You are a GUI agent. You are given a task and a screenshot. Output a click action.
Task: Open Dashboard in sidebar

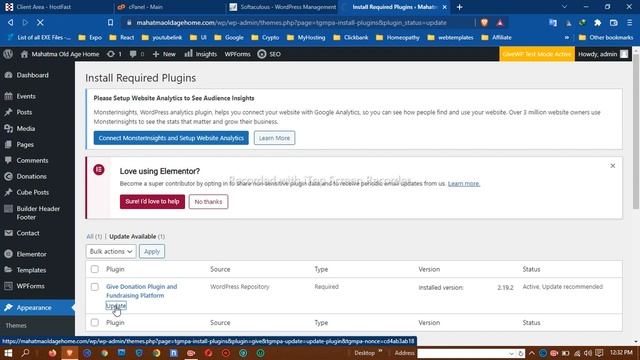click(33, 75)
